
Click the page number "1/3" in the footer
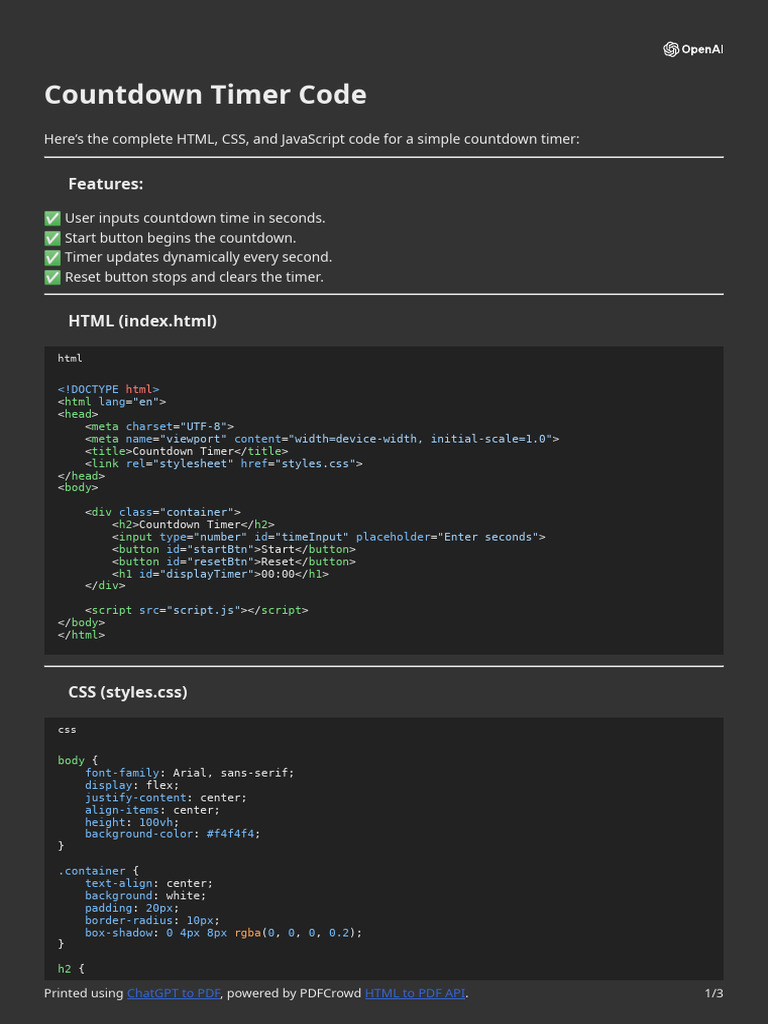tap(713, 993)
